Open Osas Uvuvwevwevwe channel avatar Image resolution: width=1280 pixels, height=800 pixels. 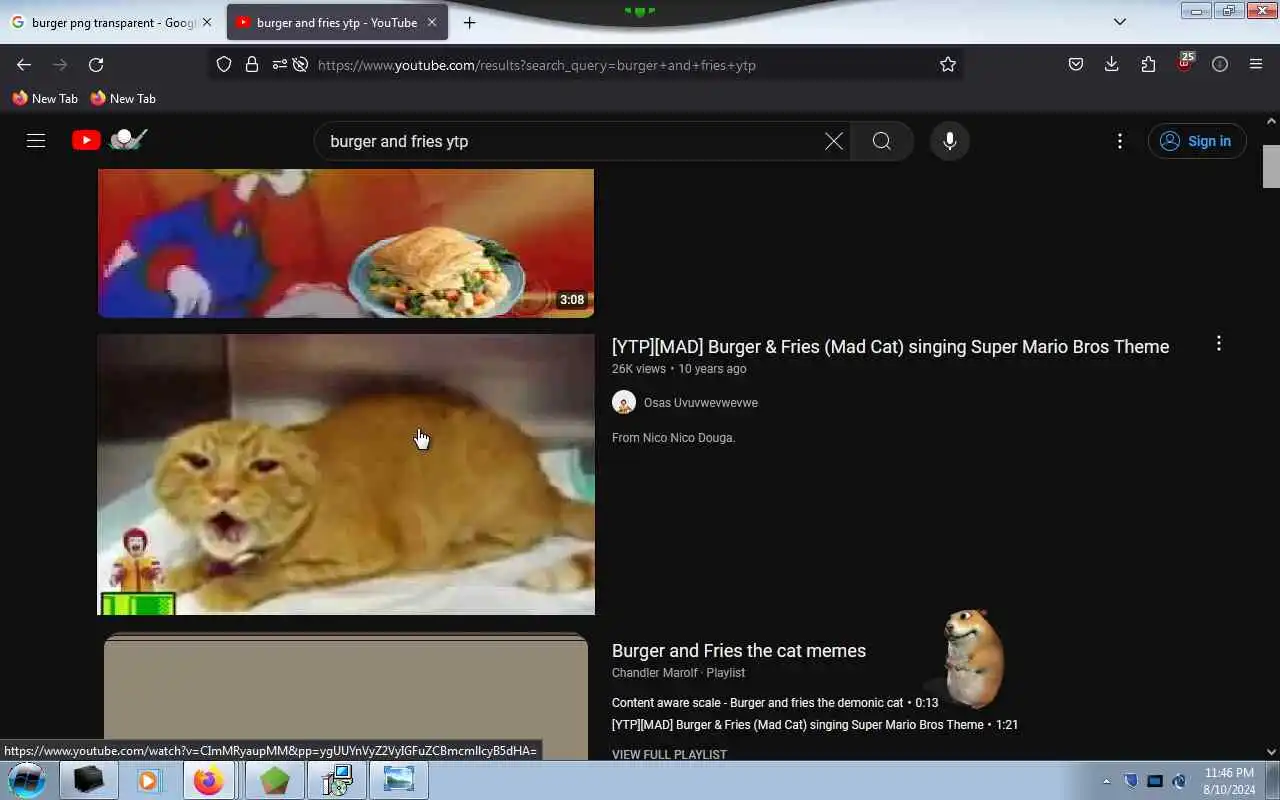(x=624, y=402)
